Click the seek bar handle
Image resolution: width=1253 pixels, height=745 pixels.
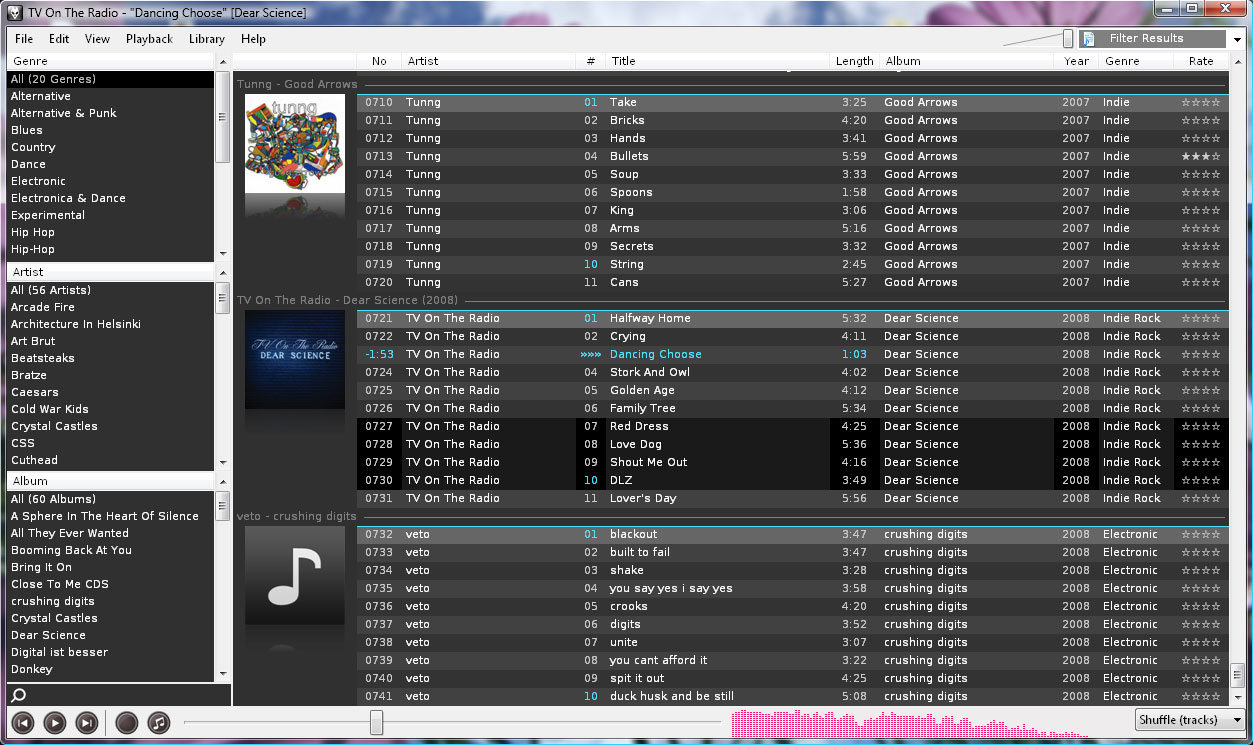click(376, 722)
